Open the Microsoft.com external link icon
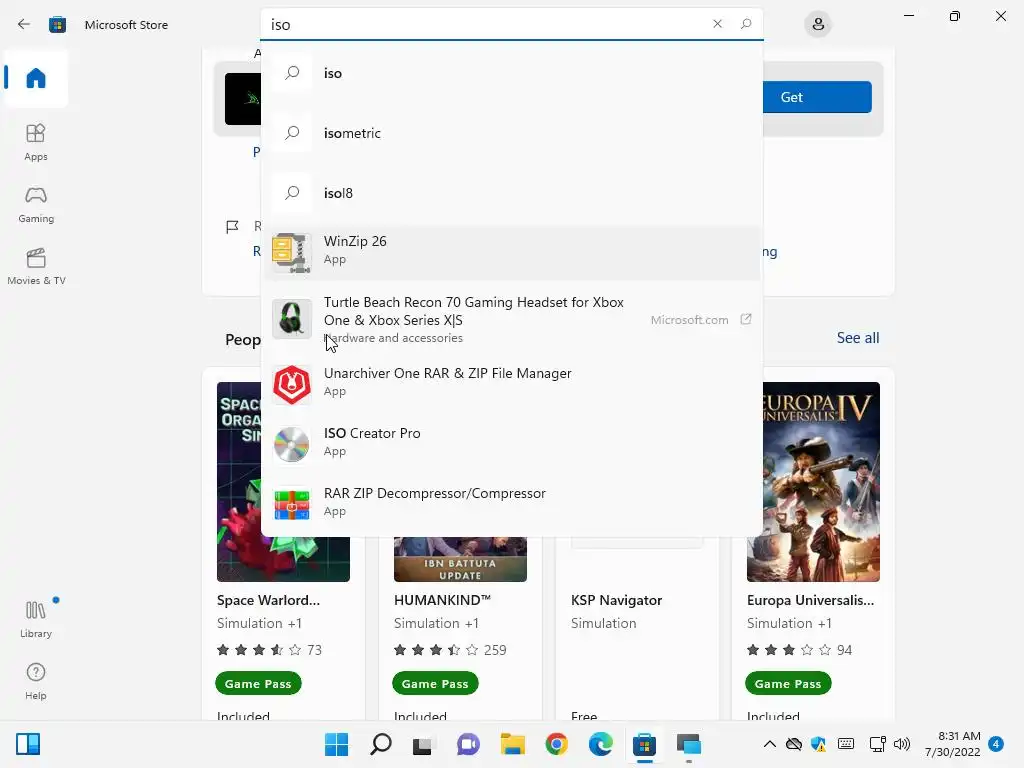The height and width of the screenshot is (768, 1024). tap(746, 319)
